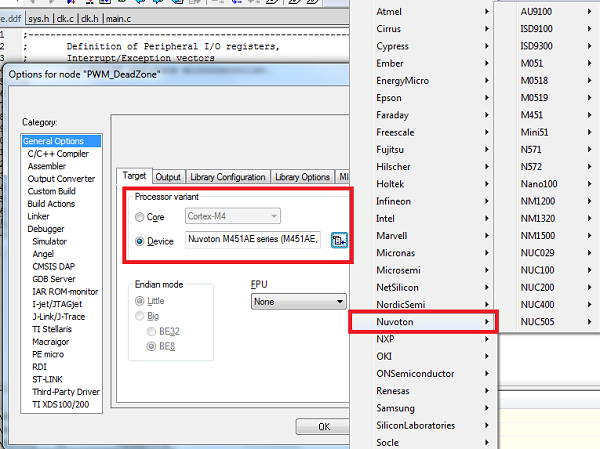The width and height of the screenshot is (600, 449).
Task: Open the device selection list button
Action: [339, 240]
